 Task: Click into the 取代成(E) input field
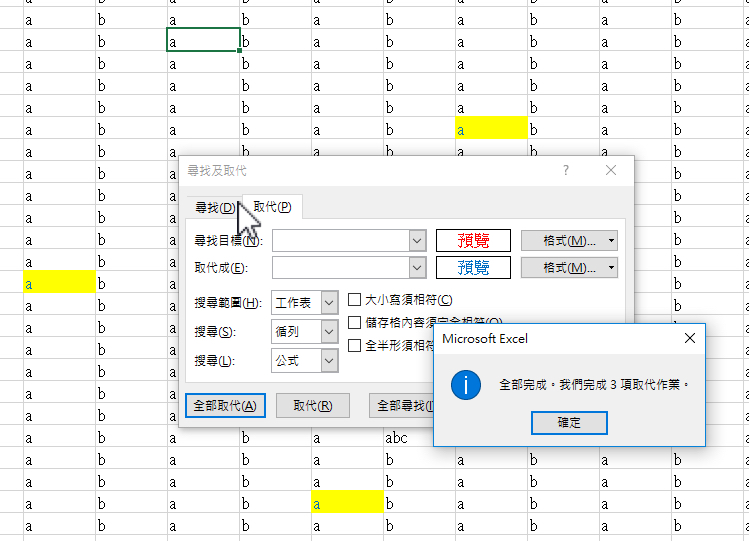point(341,268)
